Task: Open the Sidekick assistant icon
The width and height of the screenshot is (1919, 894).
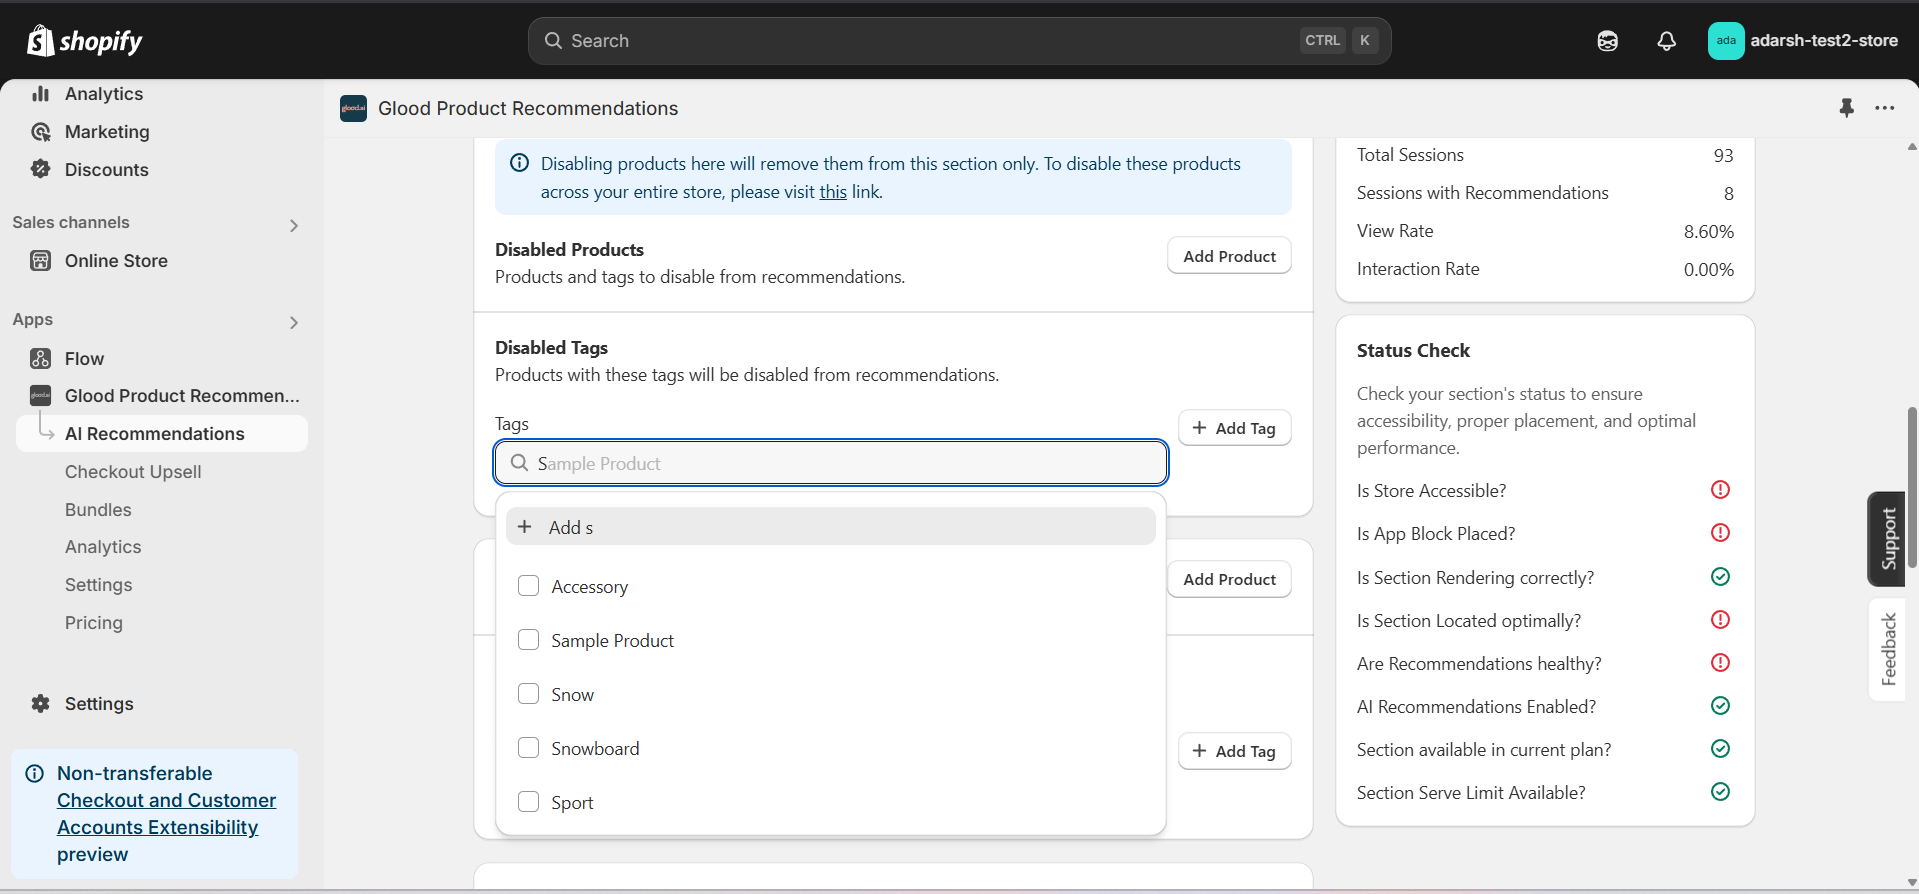Action: 1607,41
